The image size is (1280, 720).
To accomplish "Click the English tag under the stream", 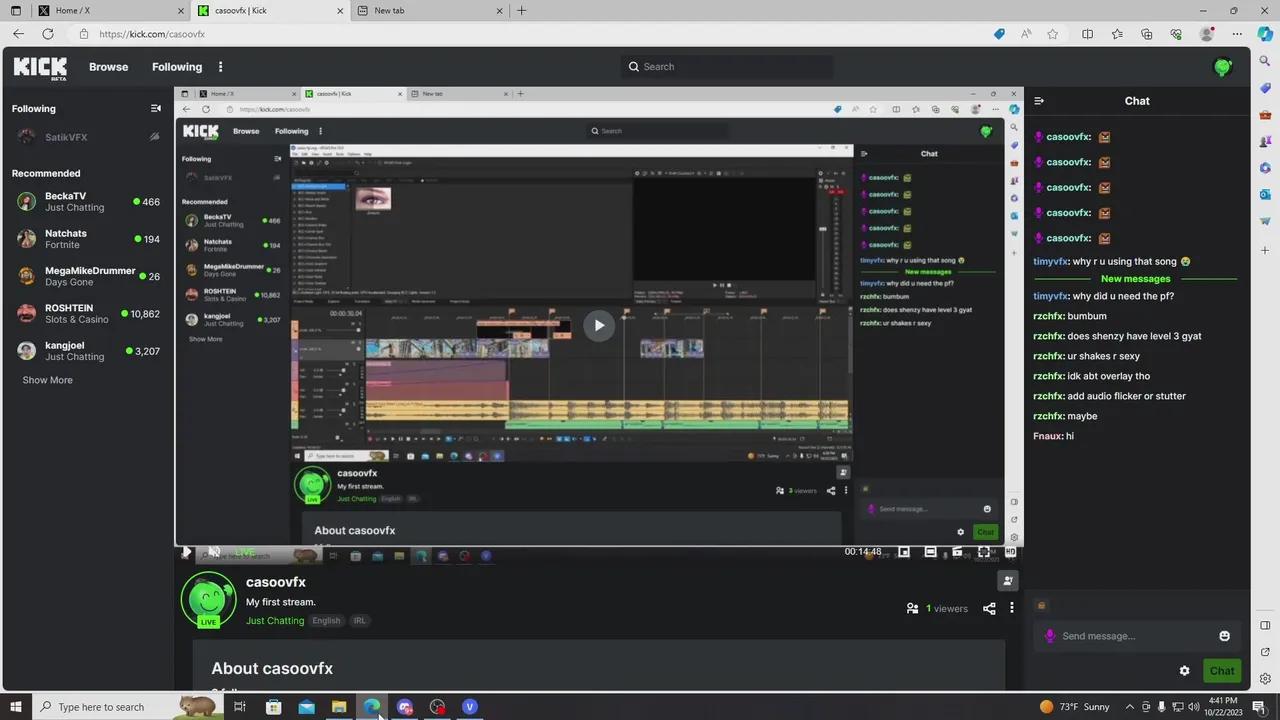I will (326, 621).
